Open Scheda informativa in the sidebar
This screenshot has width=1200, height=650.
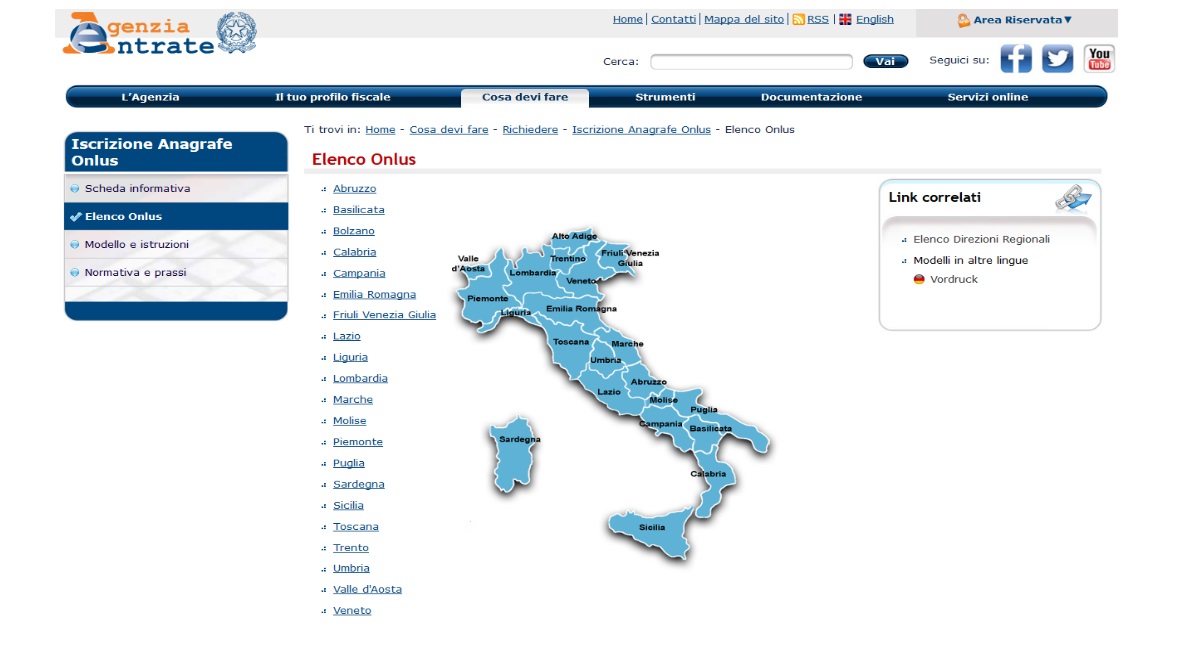pos(137,188)
